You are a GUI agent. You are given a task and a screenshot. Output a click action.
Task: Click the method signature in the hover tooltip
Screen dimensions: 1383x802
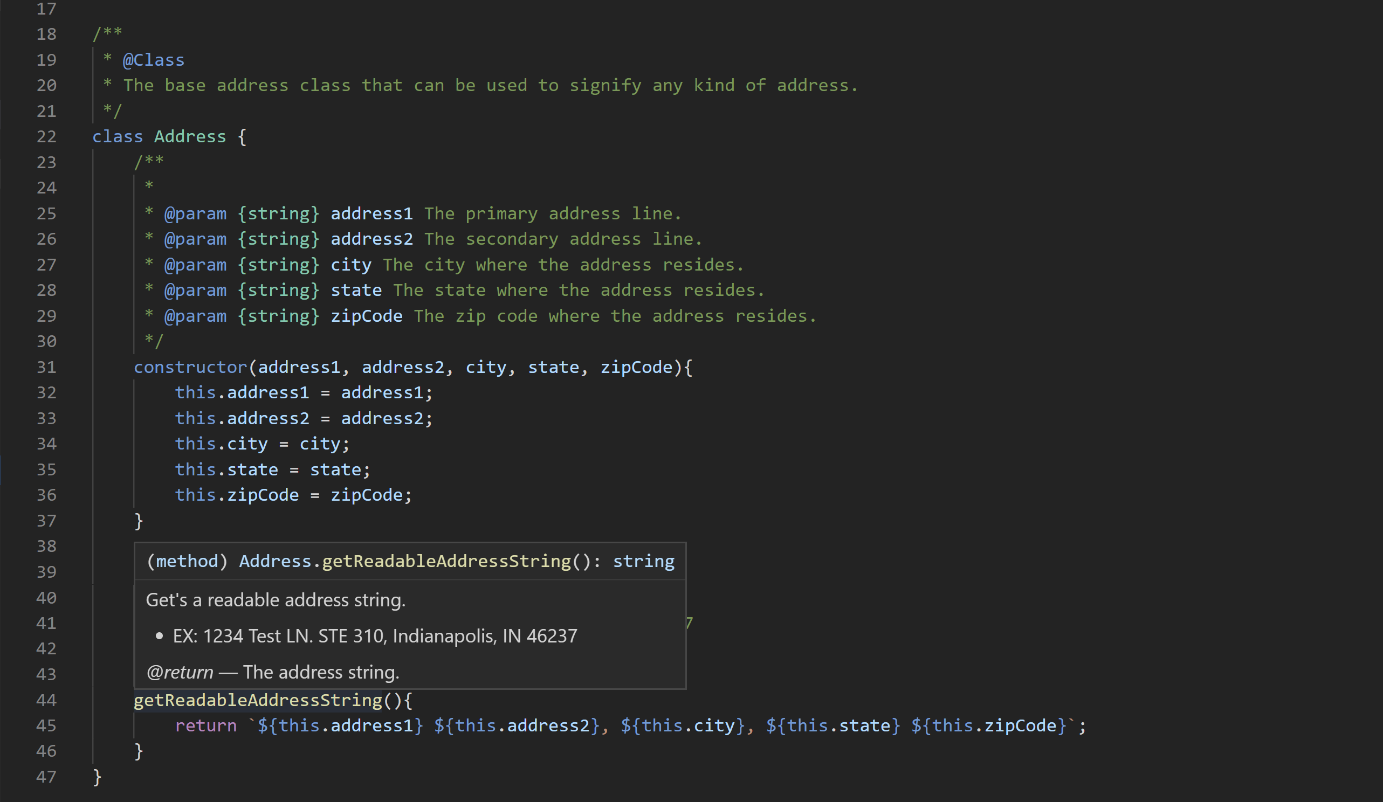click(x=410, y=561)
